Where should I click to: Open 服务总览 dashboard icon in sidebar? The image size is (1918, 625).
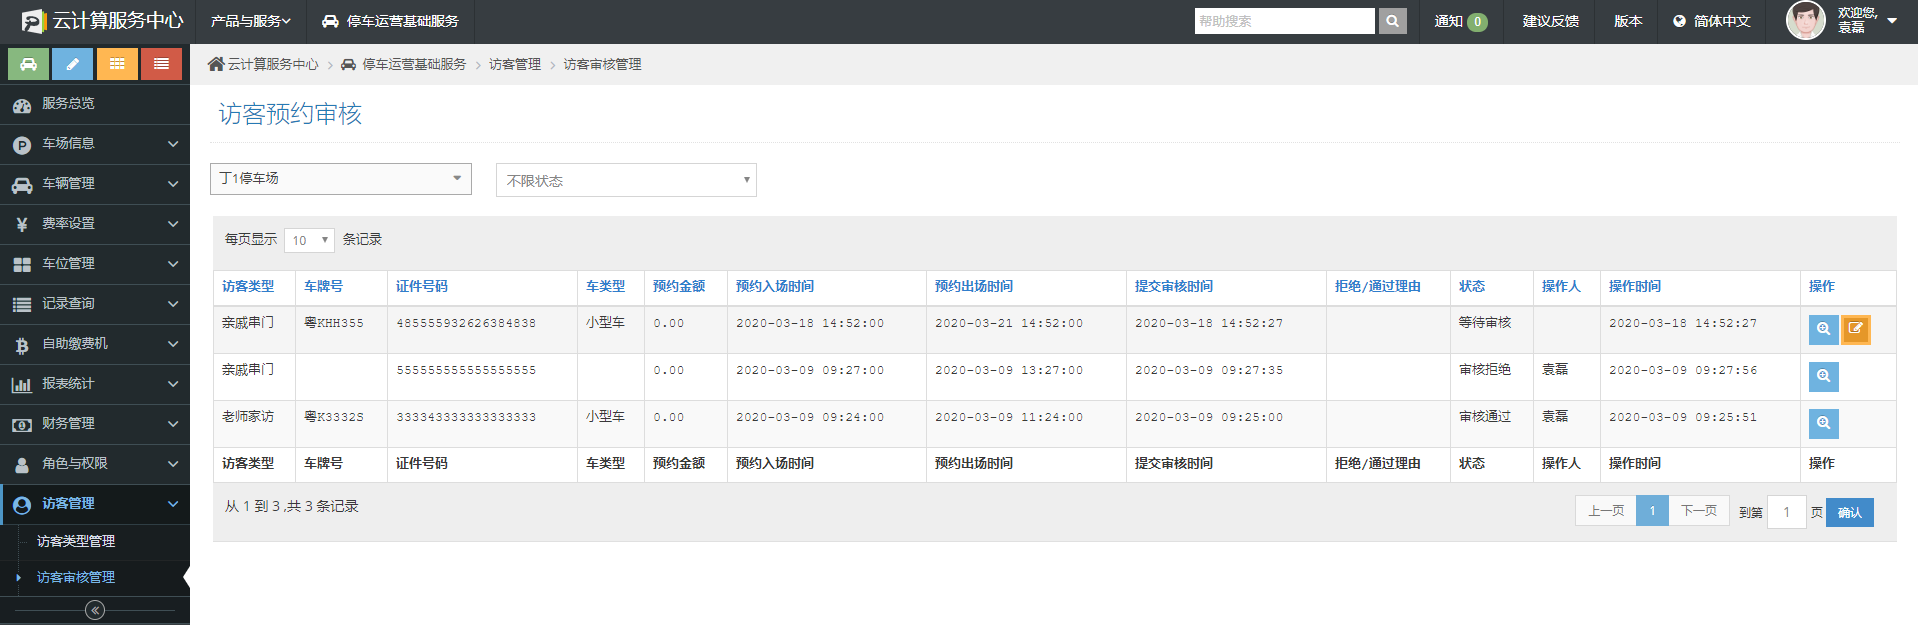pos(22,104)
